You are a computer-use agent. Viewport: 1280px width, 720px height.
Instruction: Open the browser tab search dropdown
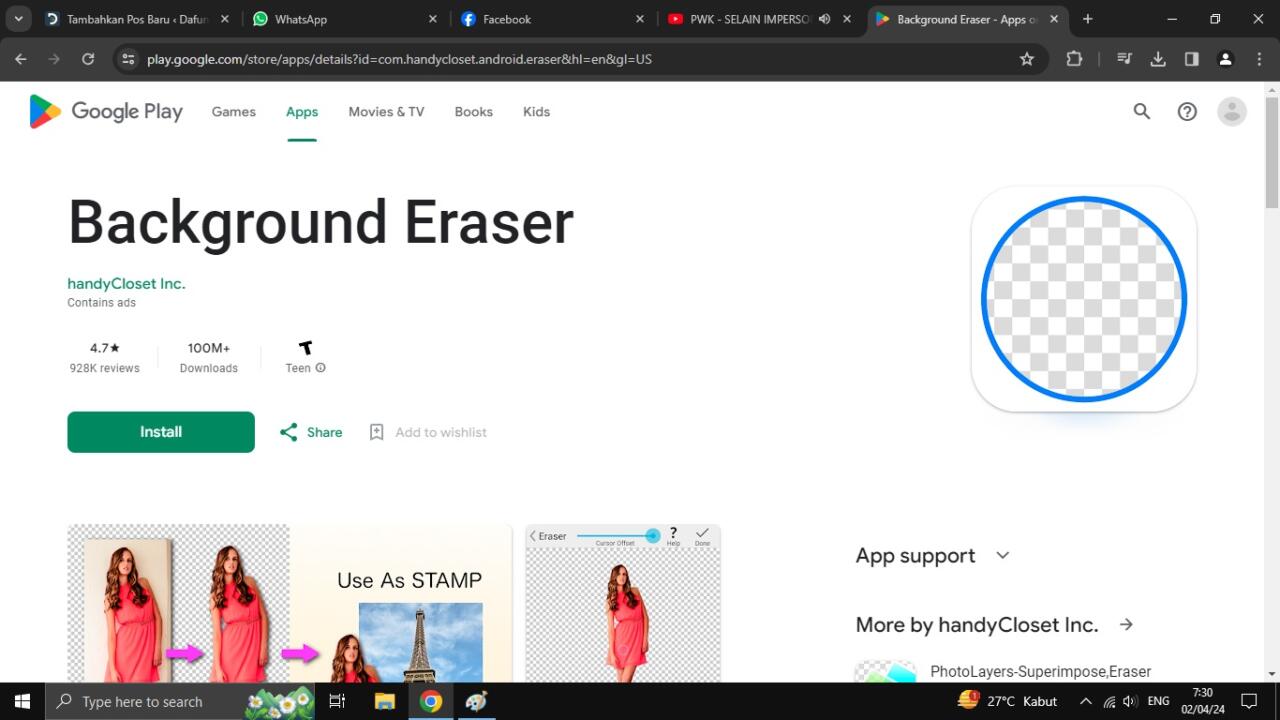click(x=17, y=18)
